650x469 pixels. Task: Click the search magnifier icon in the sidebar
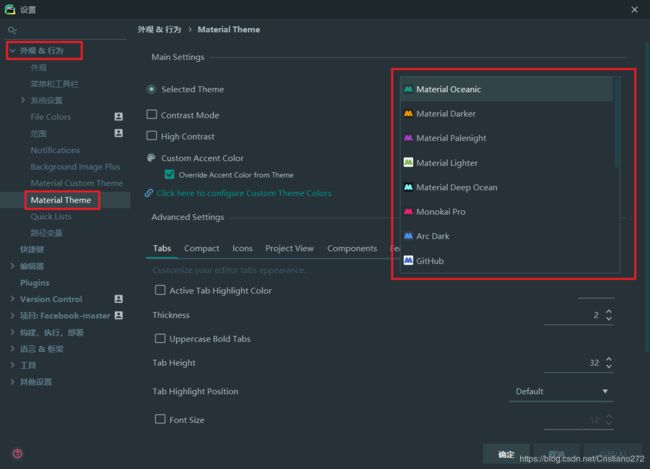tap(12, 30)
